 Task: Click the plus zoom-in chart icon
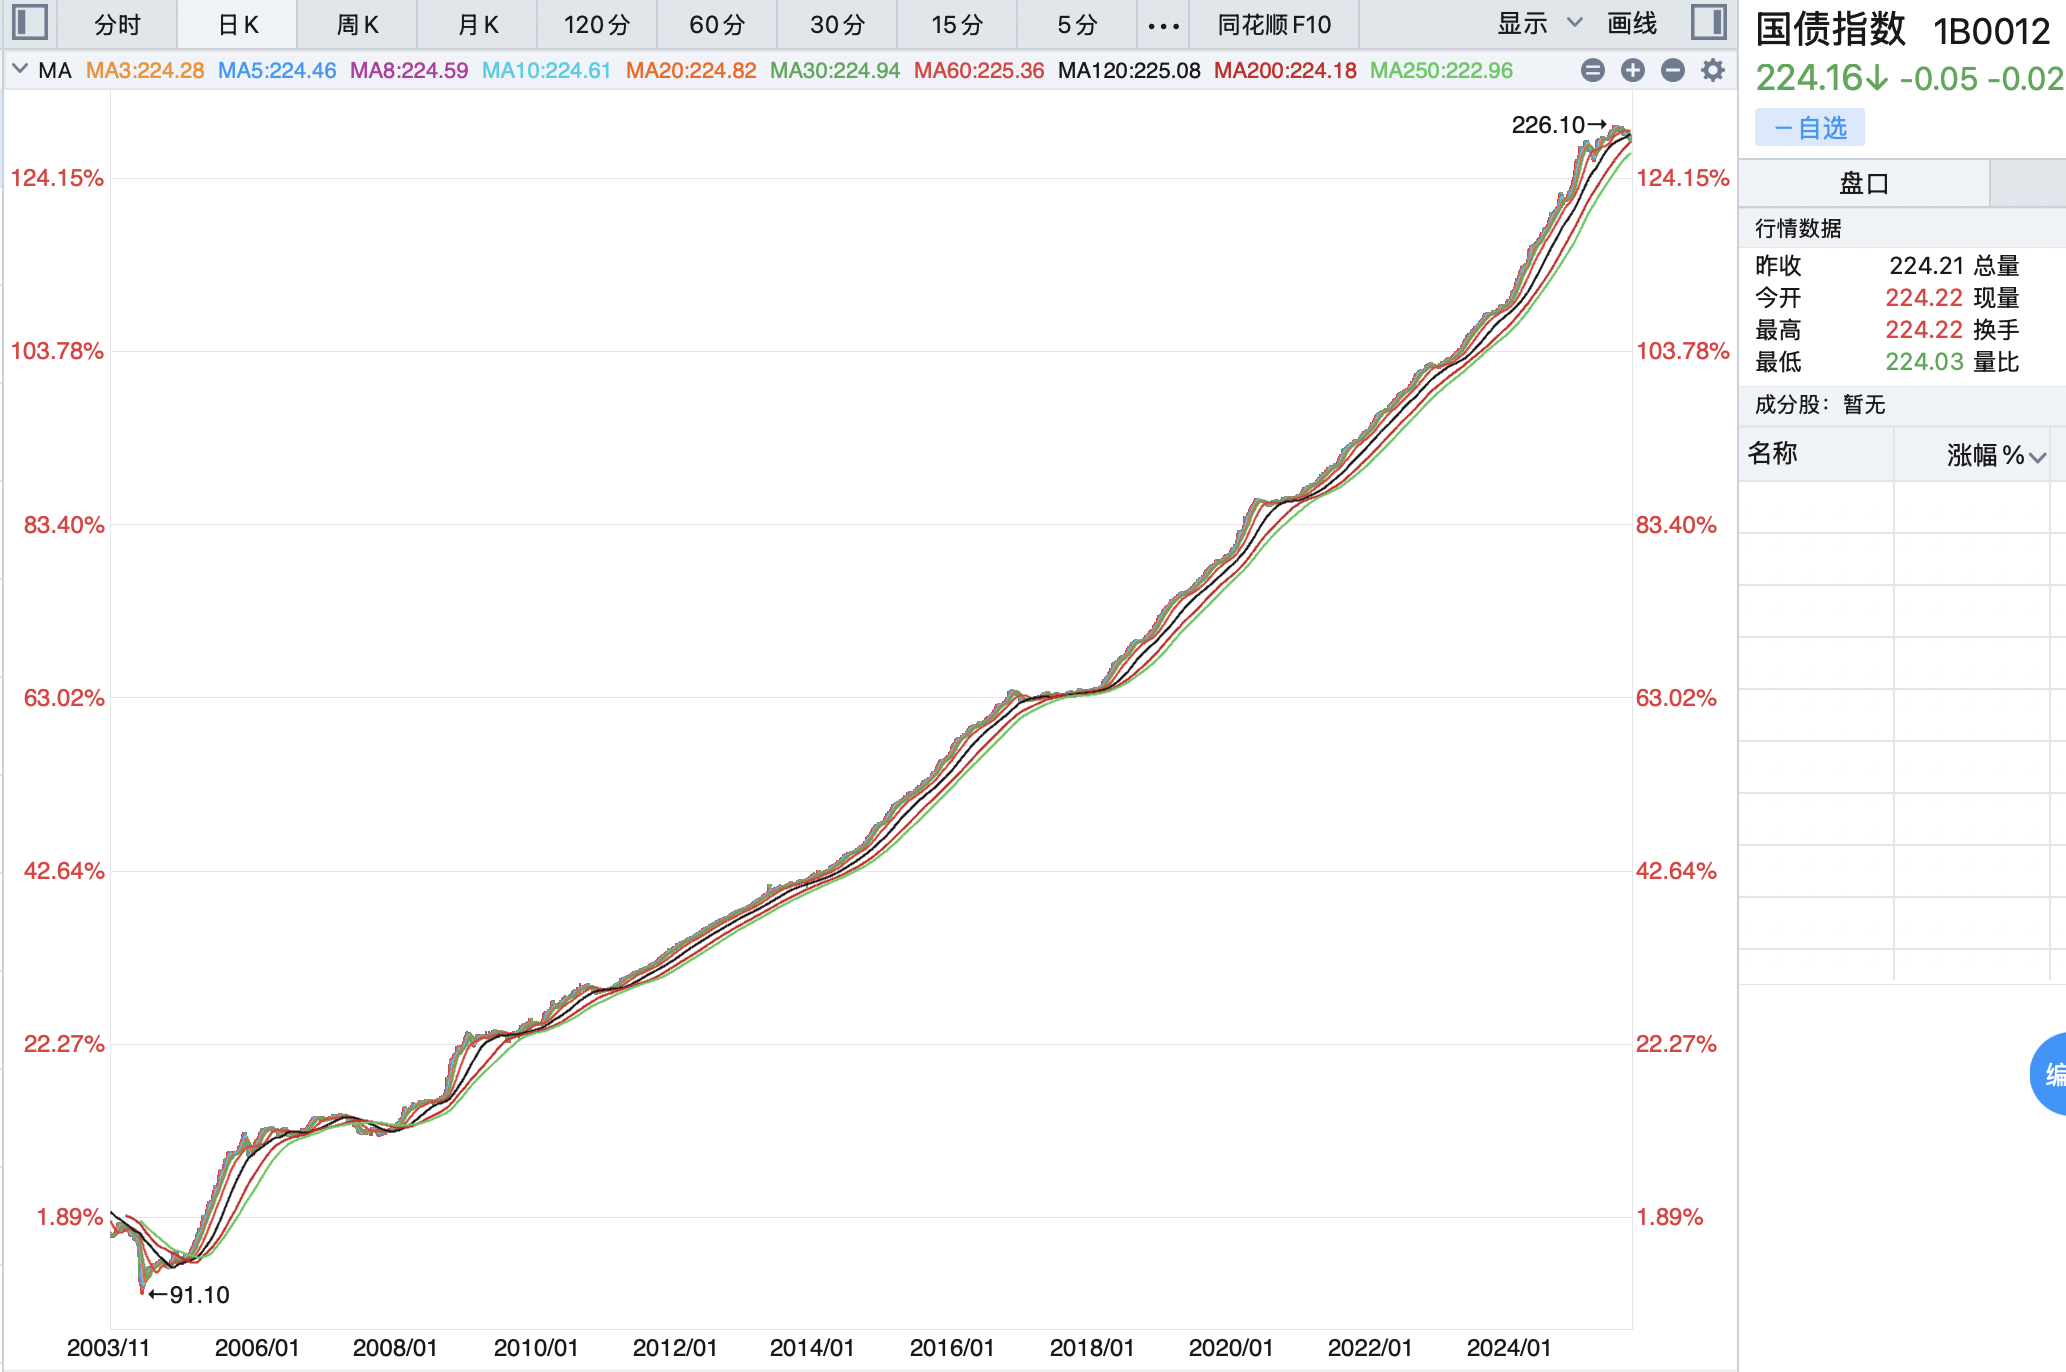(1633, 70)
